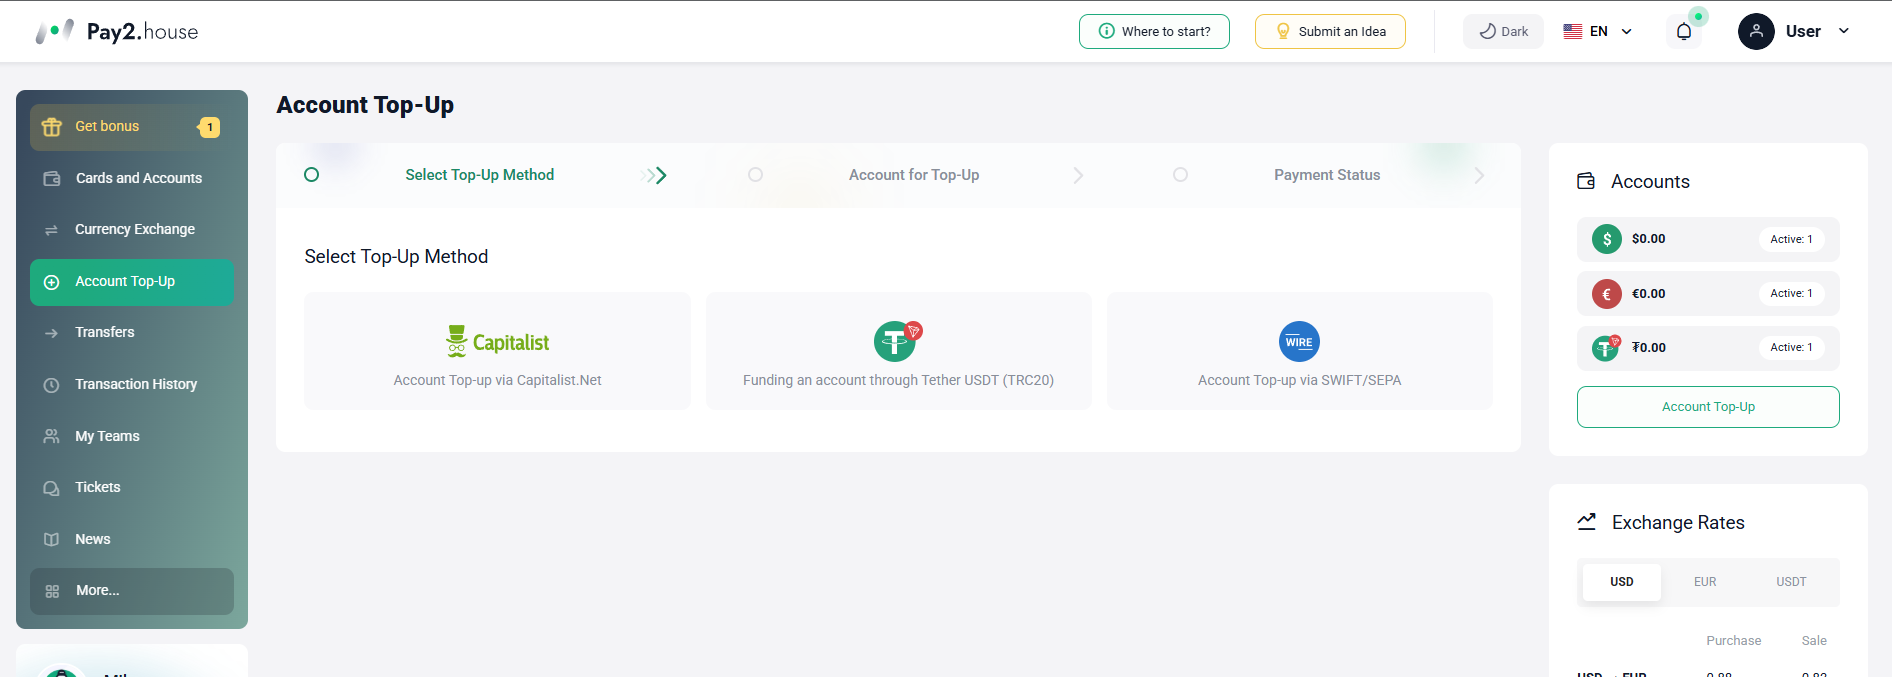Click the people icon next to My Teams
The width and height of the screenshot is (1892, 677).
click(x=52, y=436)
